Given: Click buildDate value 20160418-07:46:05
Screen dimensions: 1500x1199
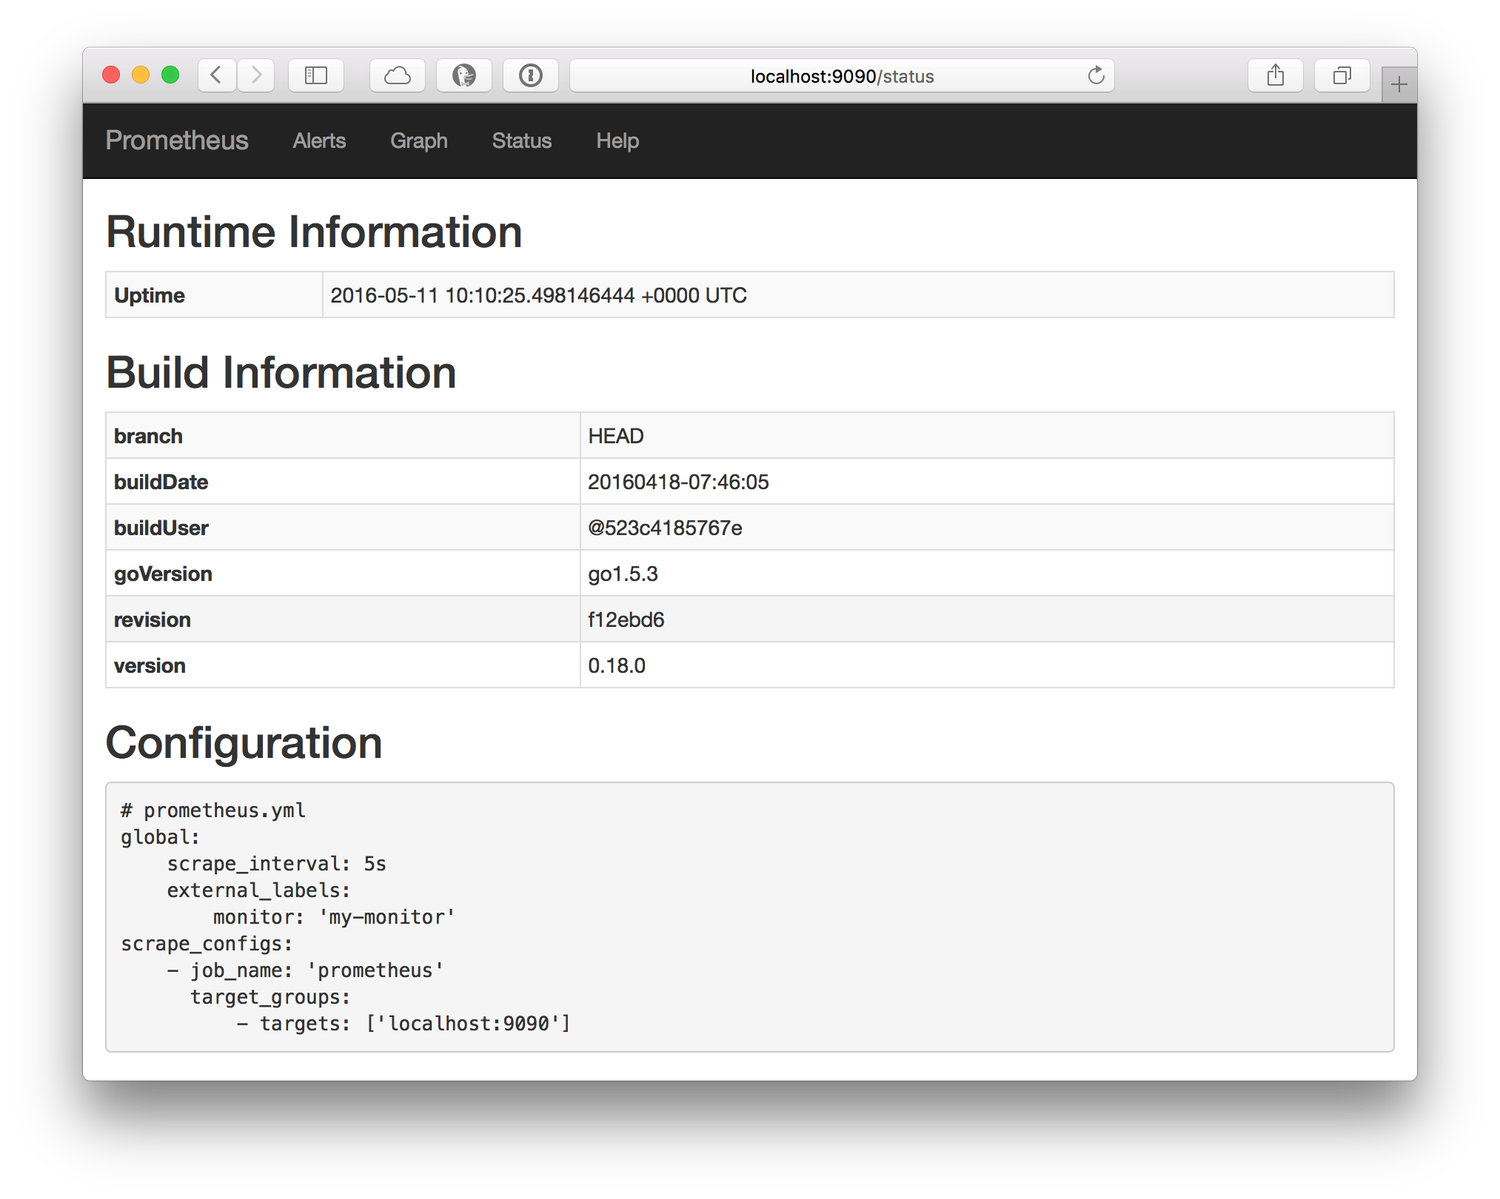Looking at the screenshot, I should tap(678, 482).
